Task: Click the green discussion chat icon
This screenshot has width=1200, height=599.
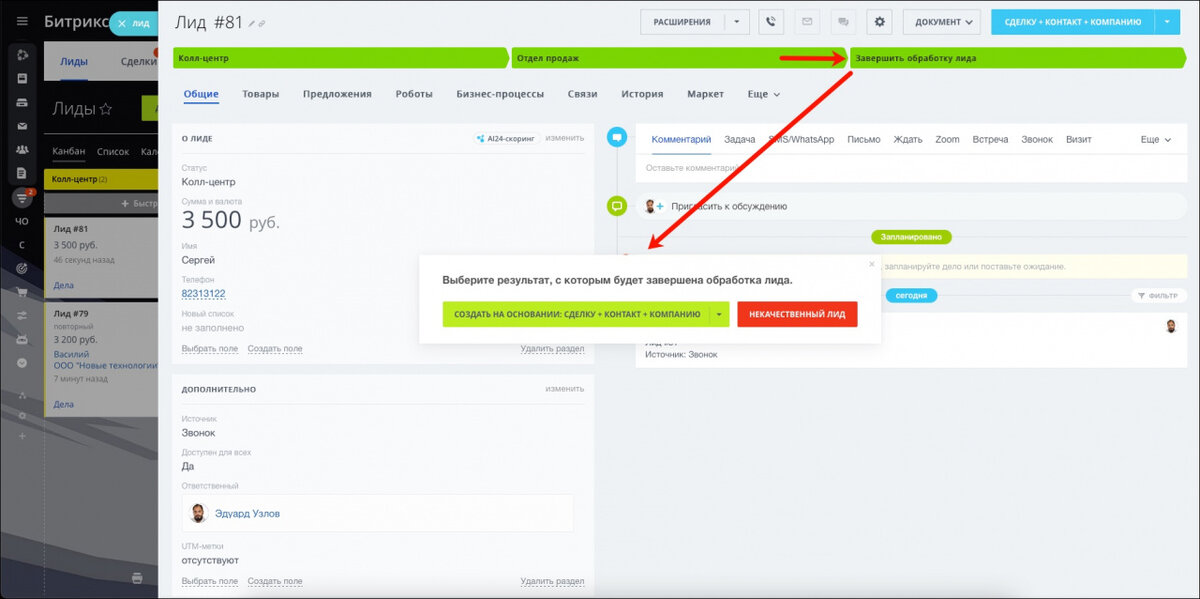Action: tap(617, 206)
